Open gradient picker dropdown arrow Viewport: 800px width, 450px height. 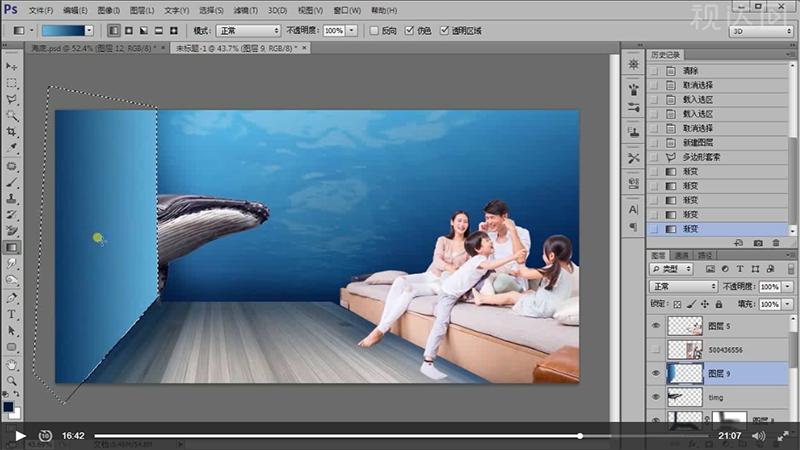pos(89,31)
